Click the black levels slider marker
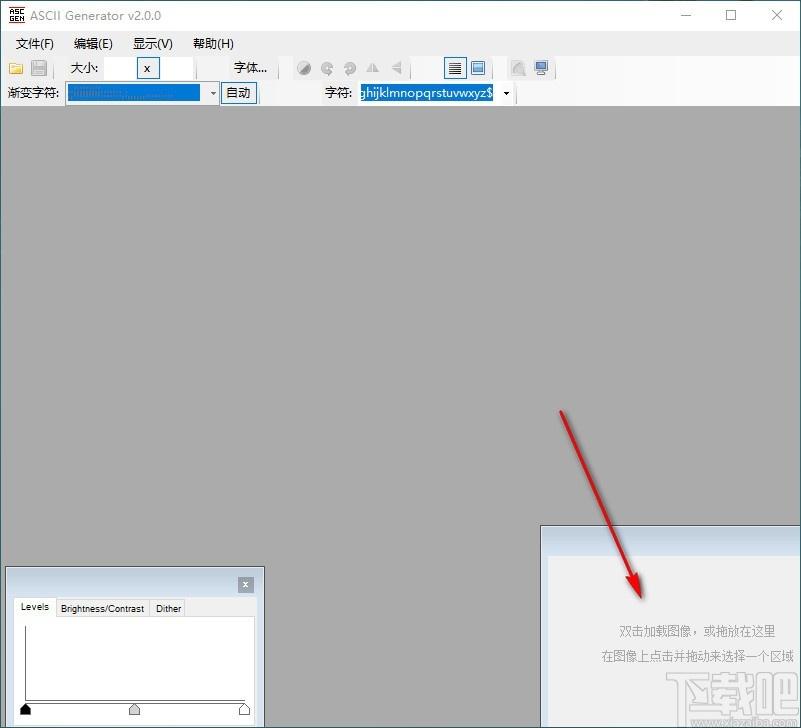 (x=26, y=709)
